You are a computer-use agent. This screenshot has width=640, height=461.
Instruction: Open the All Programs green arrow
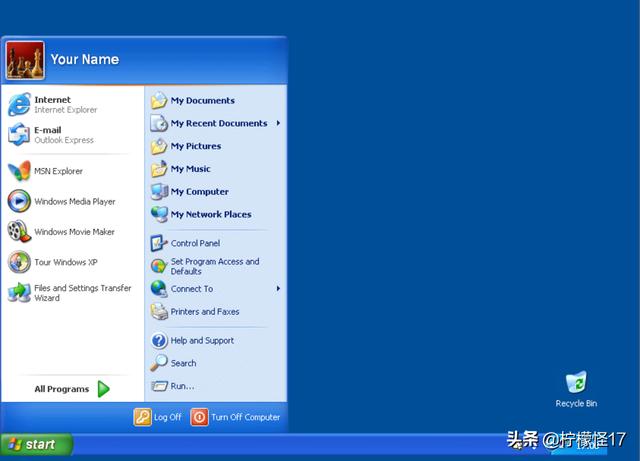tap(104, 389)
